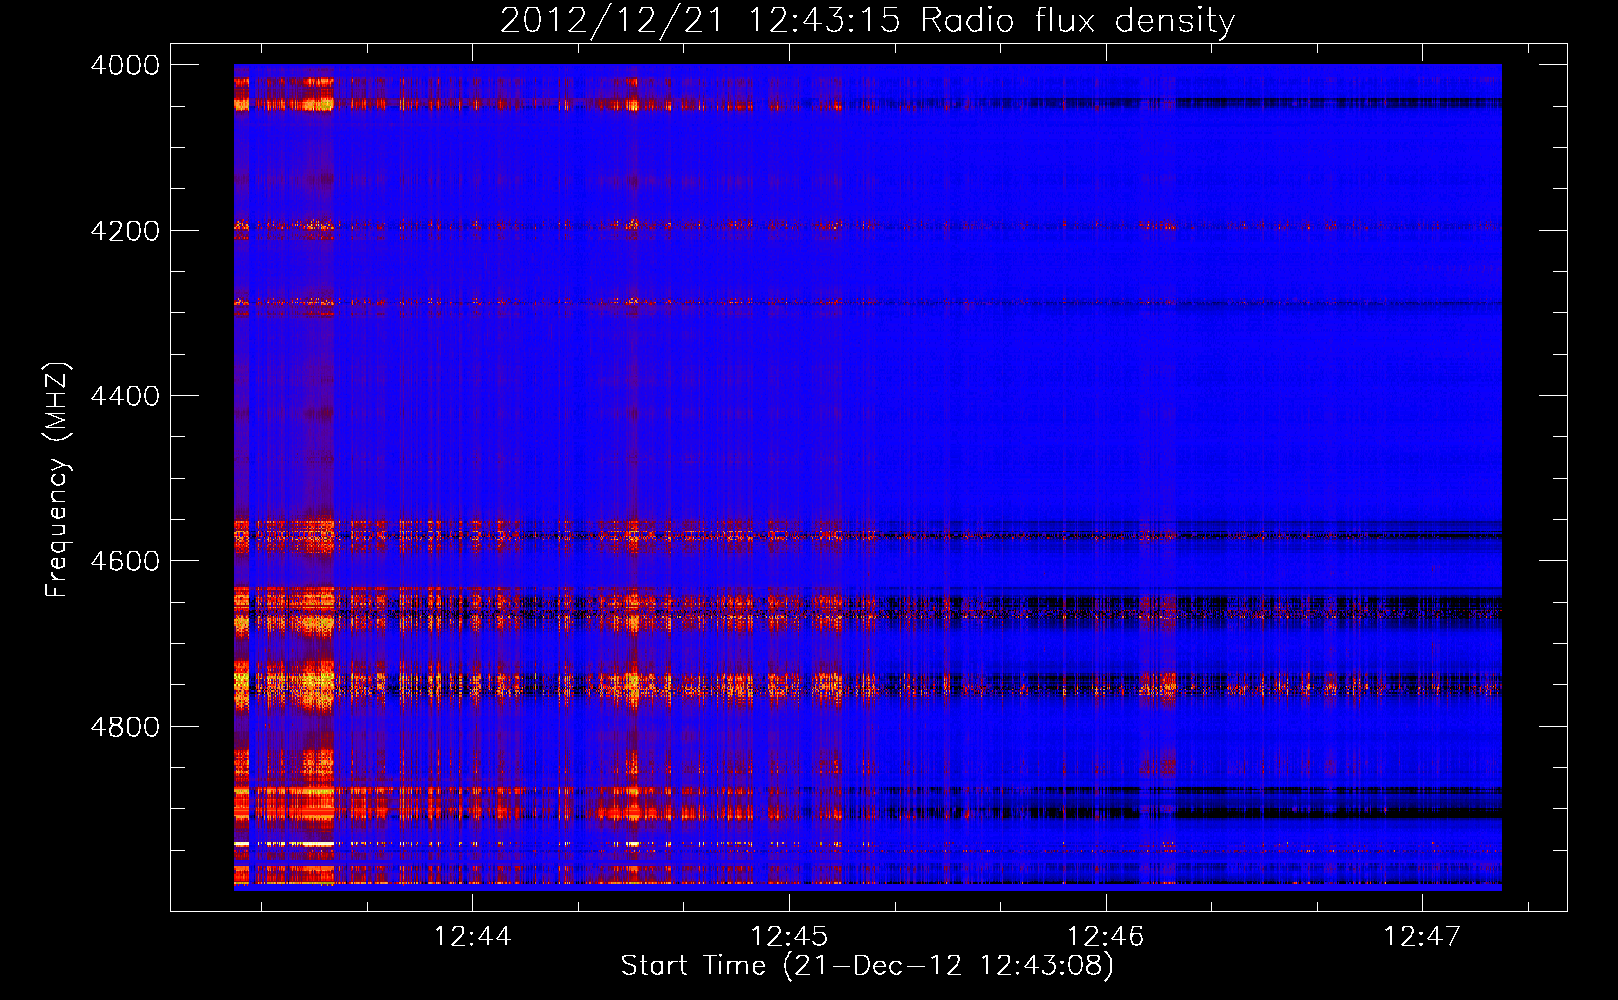The image size is (1618, 1000).
Task: Select the 4800 frequency axis label
Action: (124, 727)
